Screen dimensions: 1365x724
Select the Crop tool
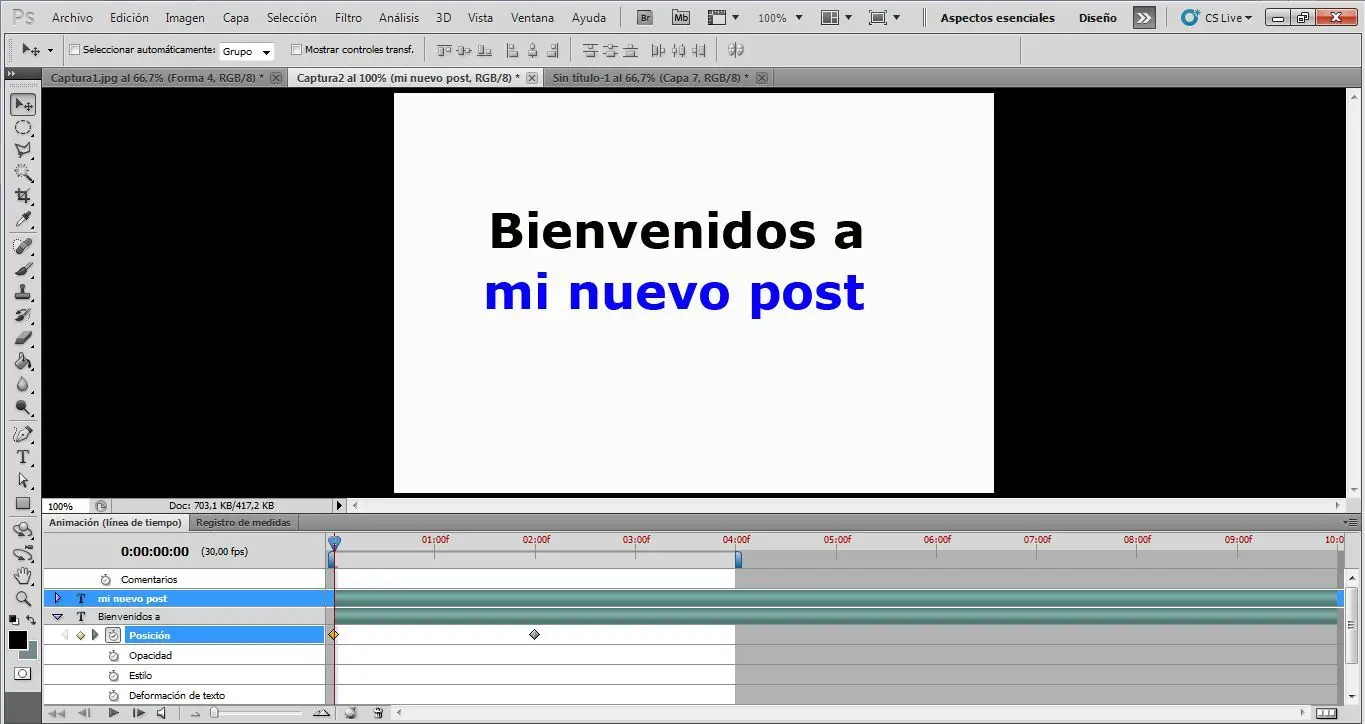point(23,197)
